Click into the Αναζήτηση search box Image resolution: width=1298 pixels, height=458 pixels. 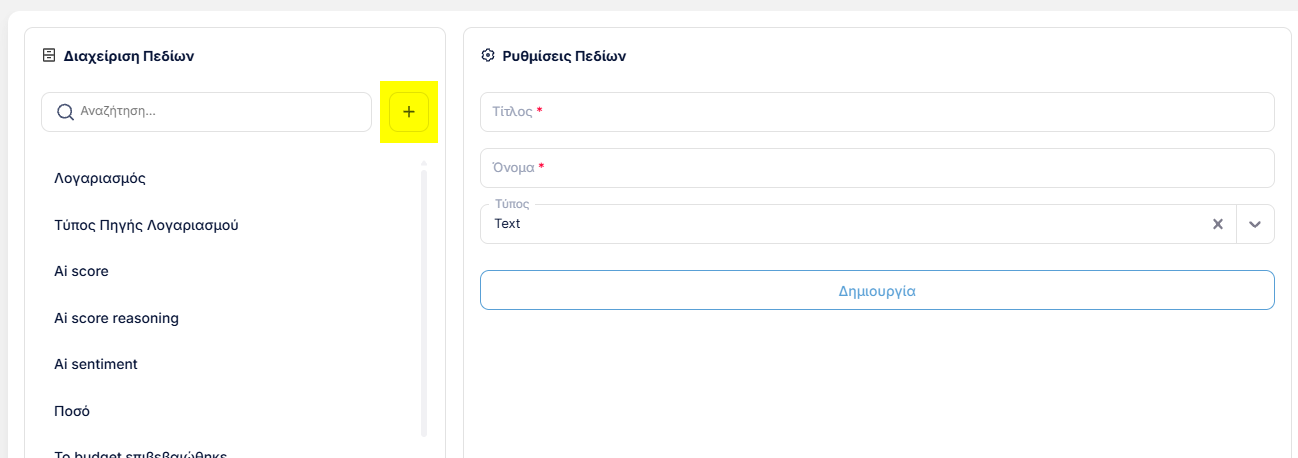pyautogui.click(x=206, y=112)
